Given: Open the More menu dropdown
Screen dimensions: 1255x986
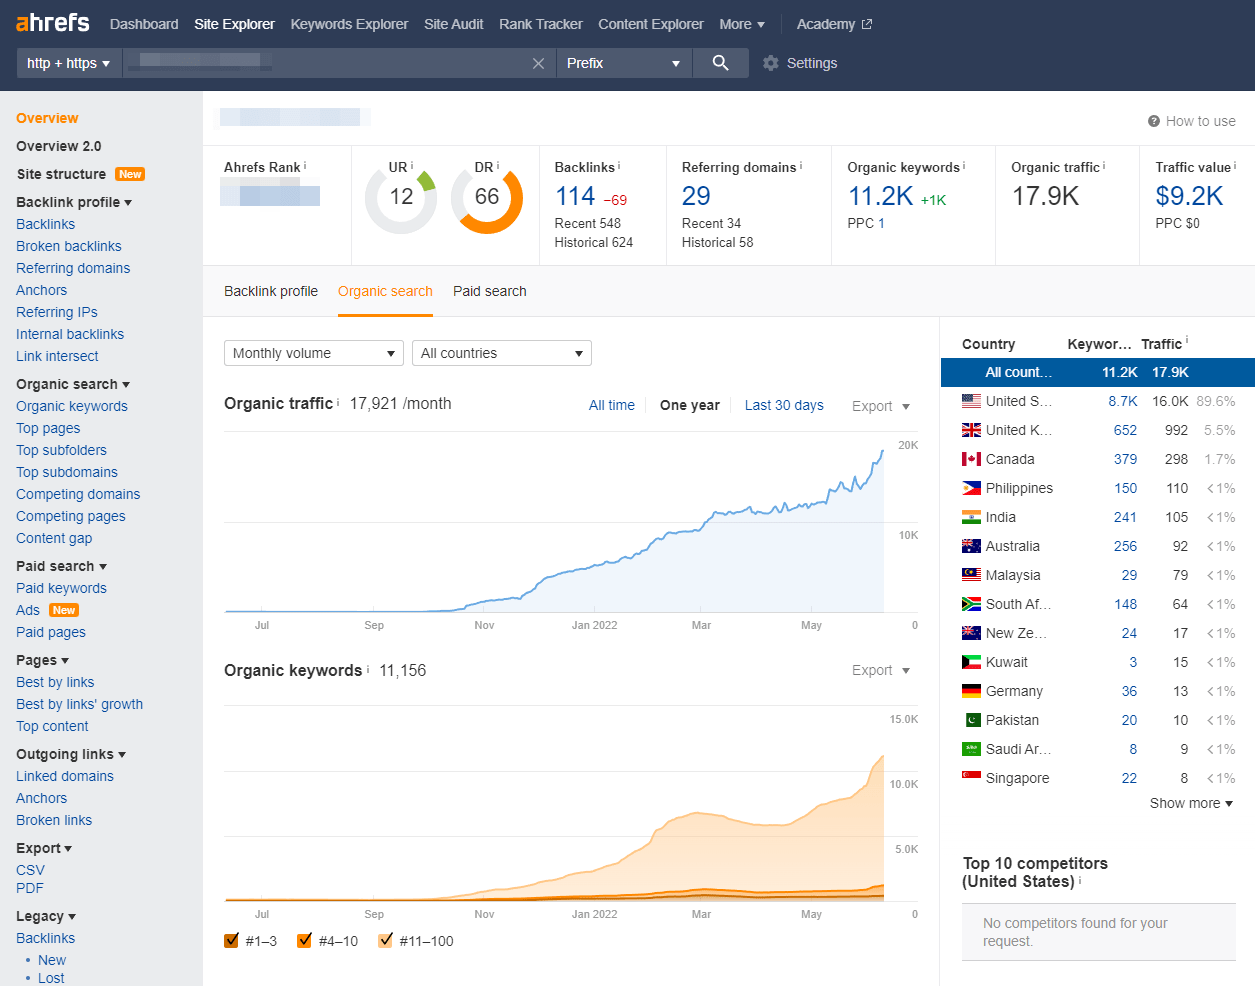Looking at the screenshot, I should 742,24.
